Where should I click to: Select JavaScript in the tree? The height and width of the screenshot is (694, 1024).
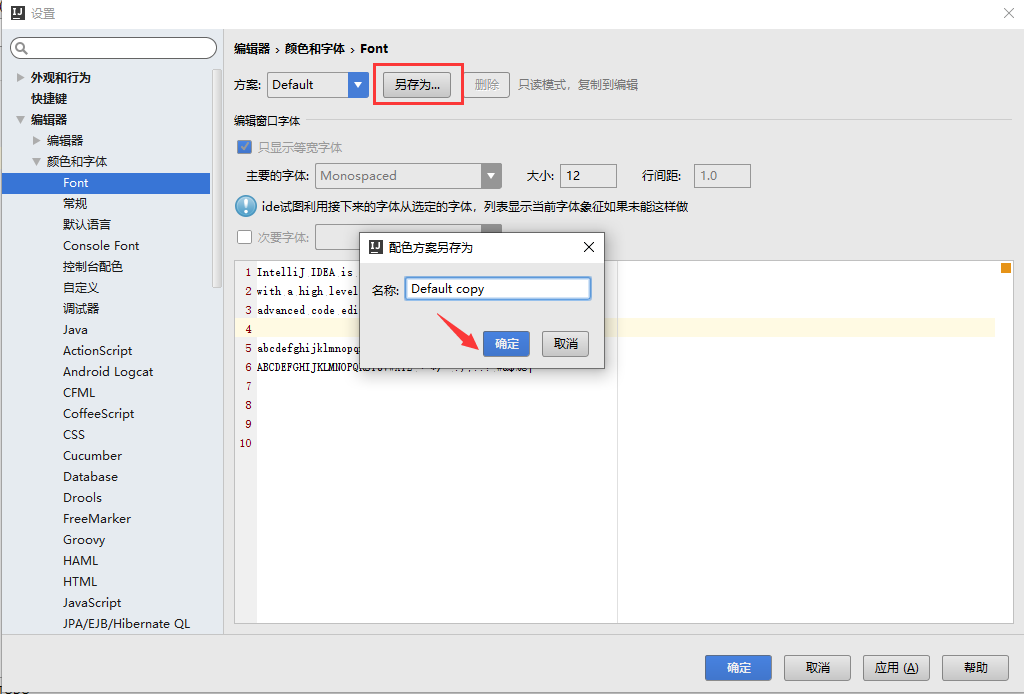point(92,603)
